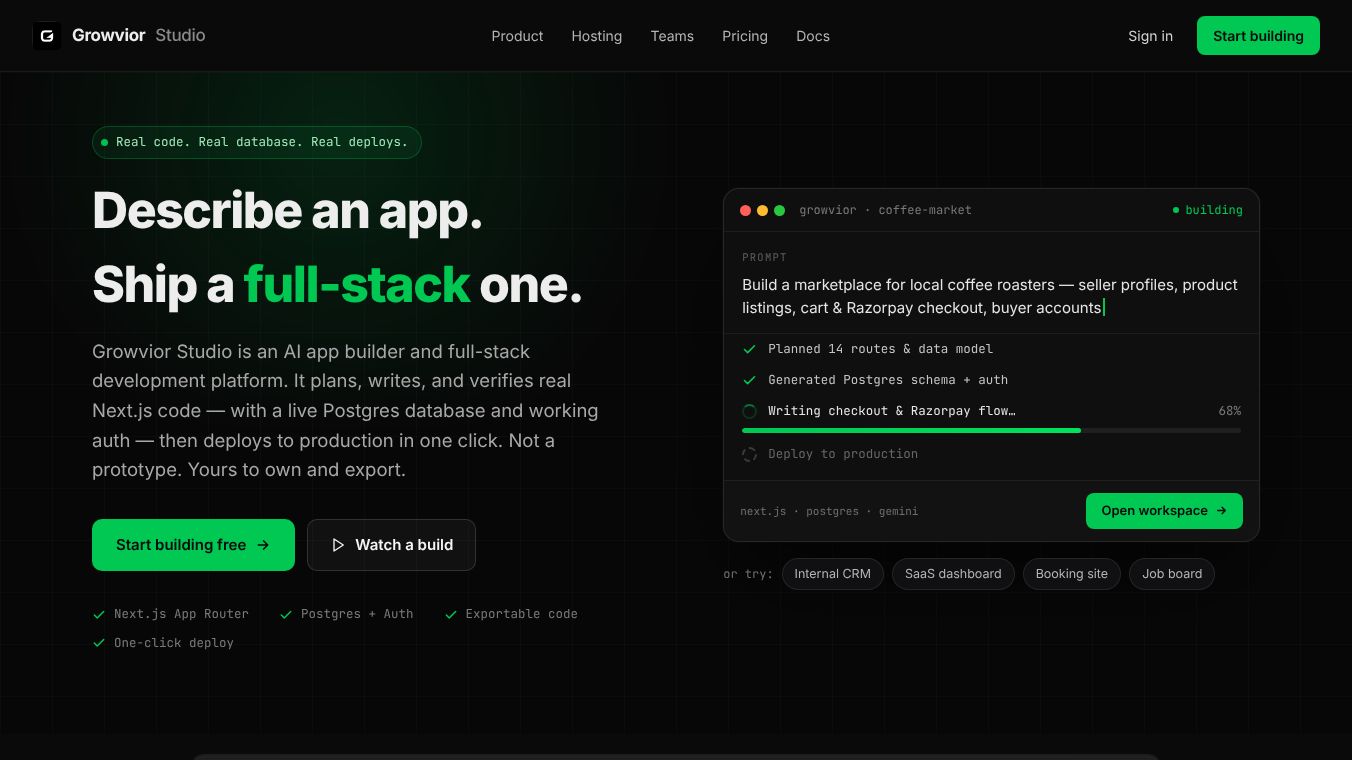Image resolution: width=1352 pixels, height=760 pixels.
Task: Open the Docs nav link
Action: 813,36
